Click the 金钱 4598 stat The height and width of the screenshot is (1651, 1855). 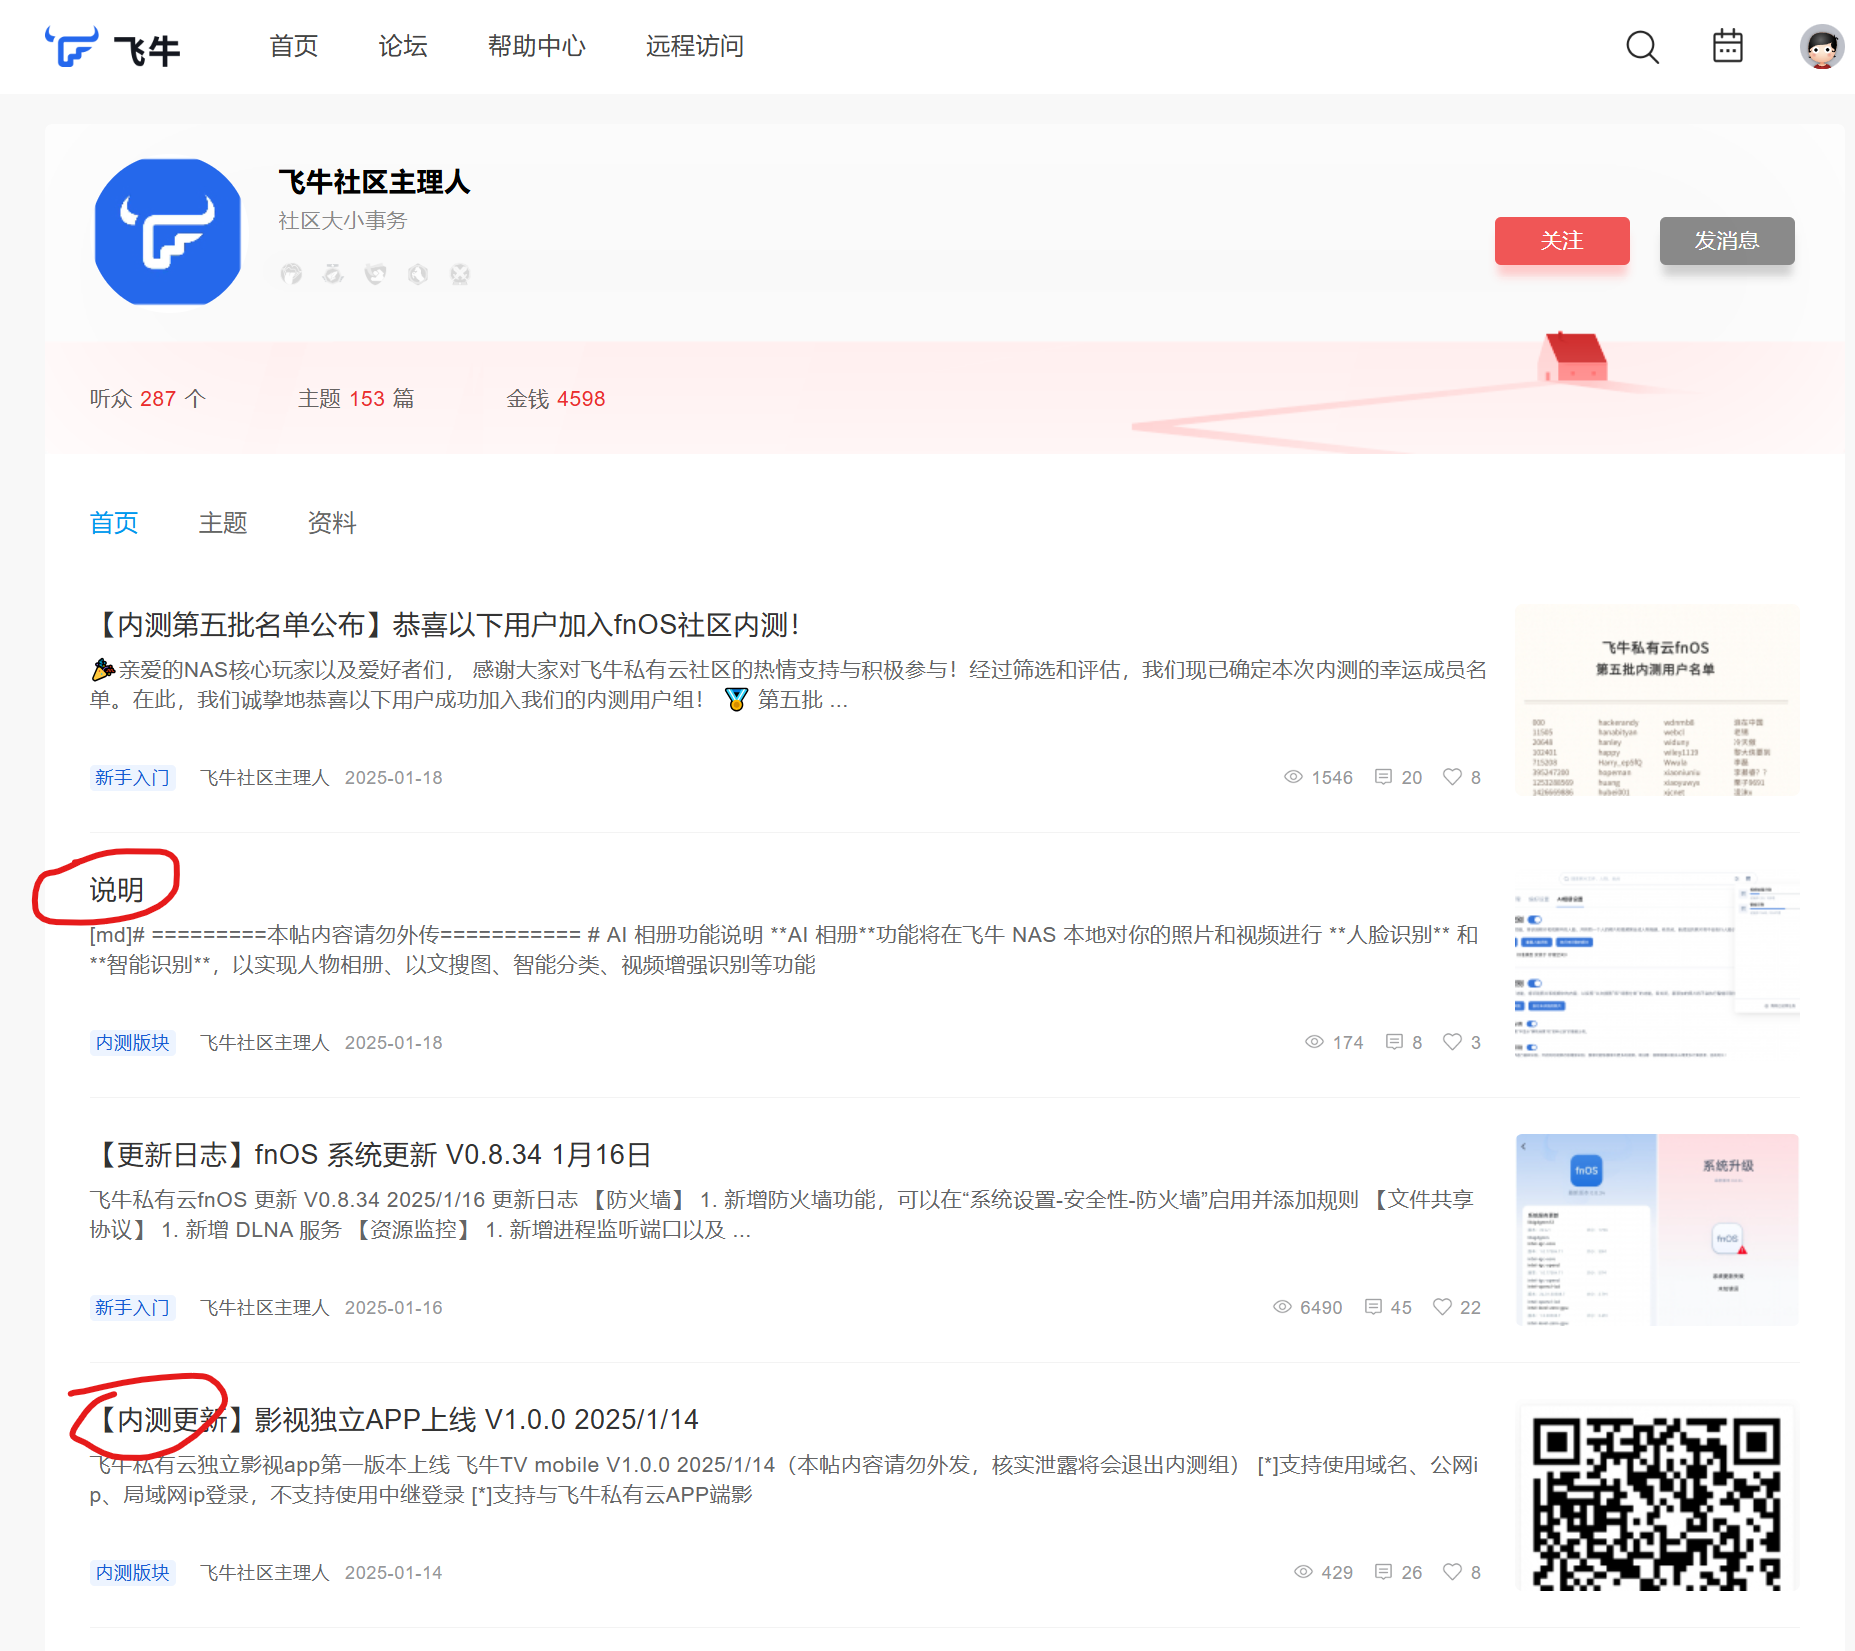pyautogui.click(x=556, y=399)
